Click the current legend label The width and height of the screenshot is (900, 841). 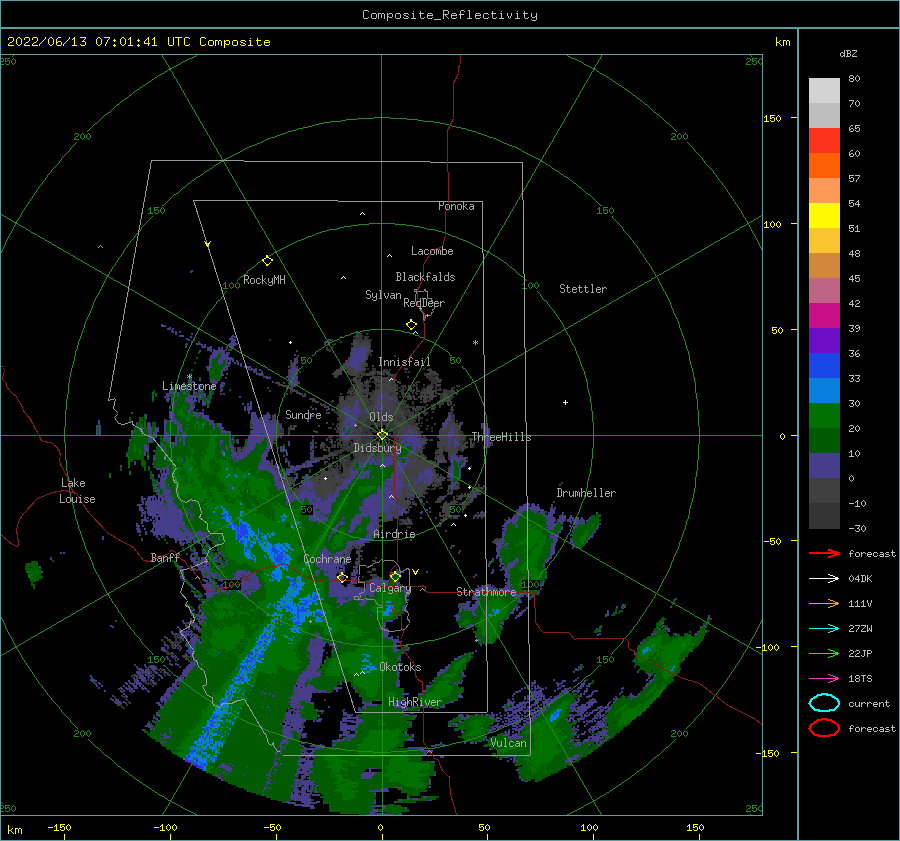coord(869,703)
